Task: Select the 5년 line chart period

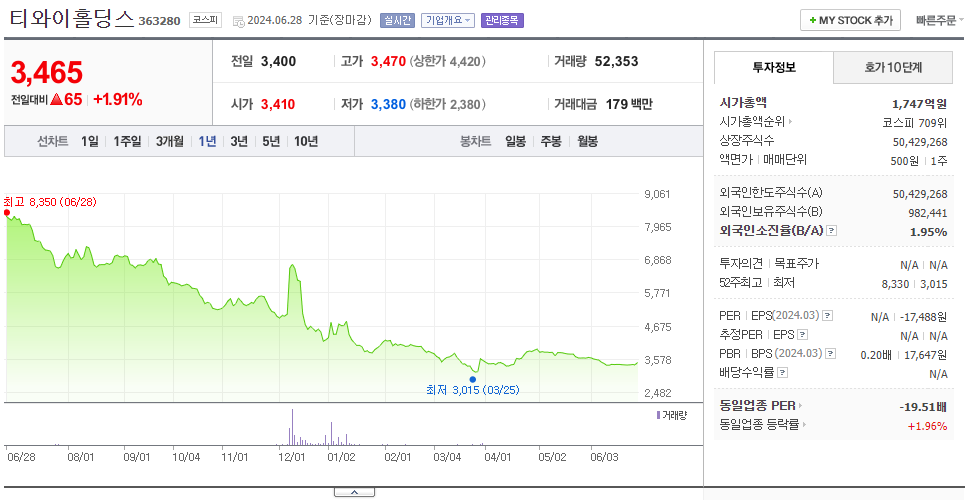Action: coord(271,141)
